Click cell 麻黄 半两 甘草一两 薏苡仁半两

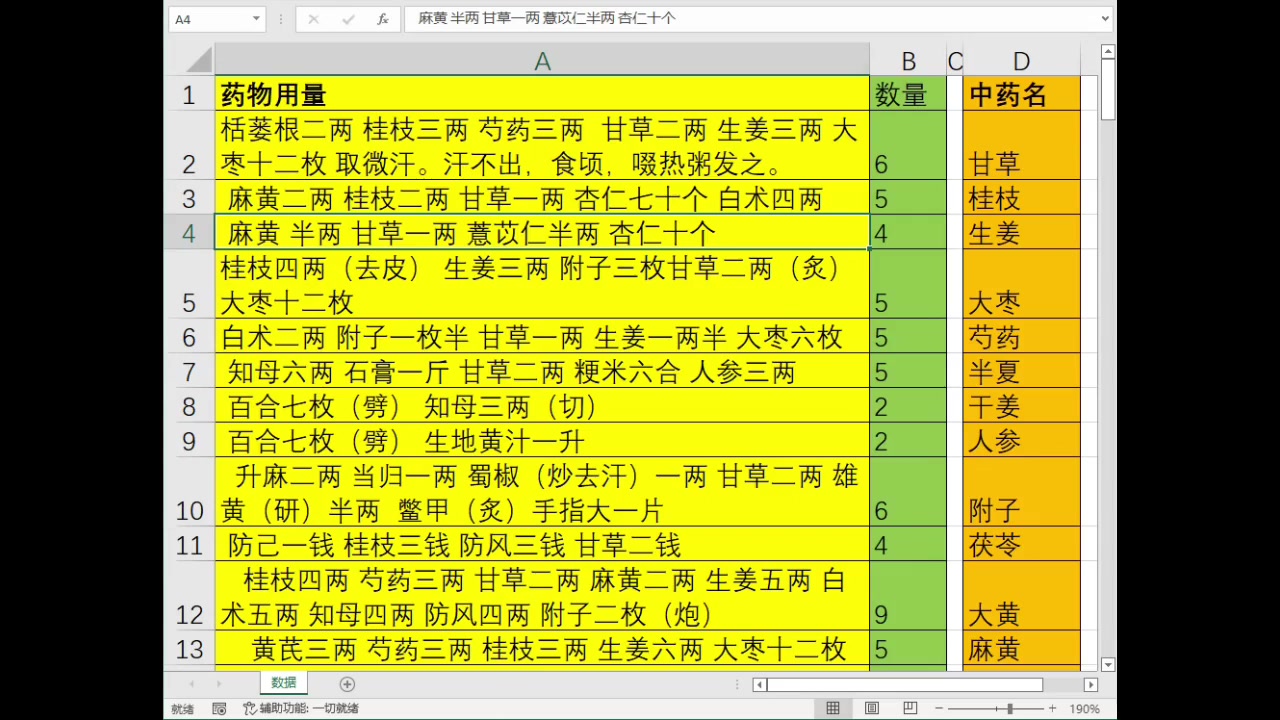[x=542, y=232]
